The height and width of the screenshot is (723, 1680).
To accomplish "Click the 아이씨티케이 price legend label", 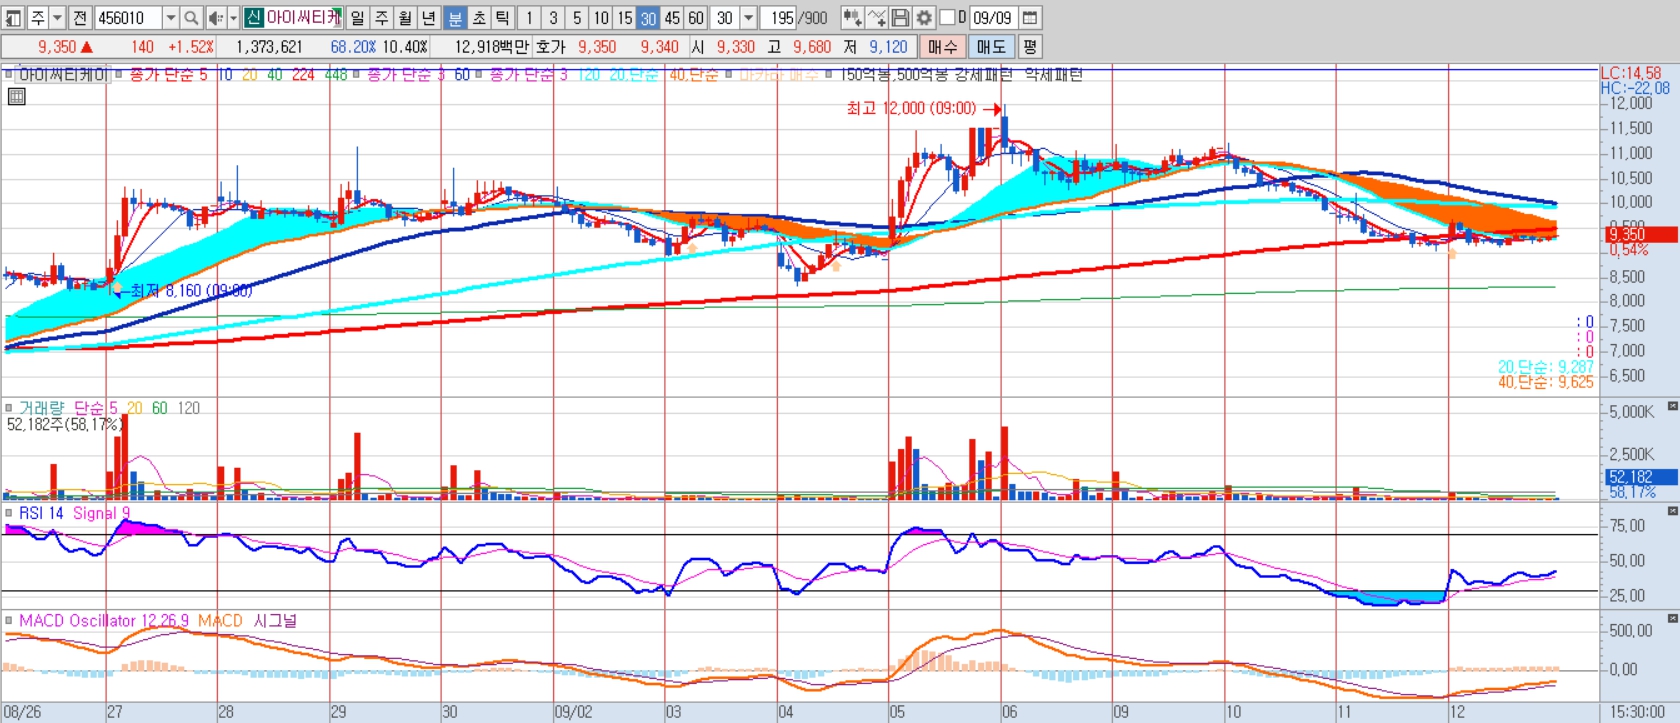I will (62, 75).
